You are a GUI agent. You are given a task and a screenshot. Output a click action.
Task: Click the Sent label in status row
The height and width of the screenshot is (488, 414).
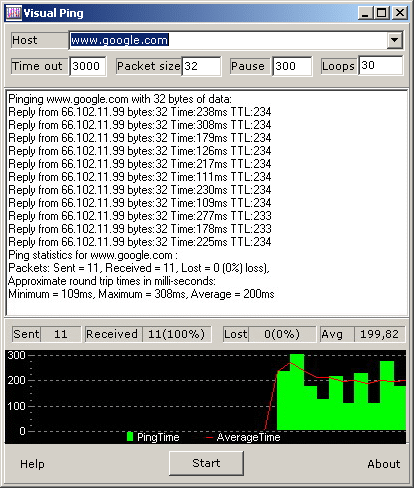coord(26,334)
